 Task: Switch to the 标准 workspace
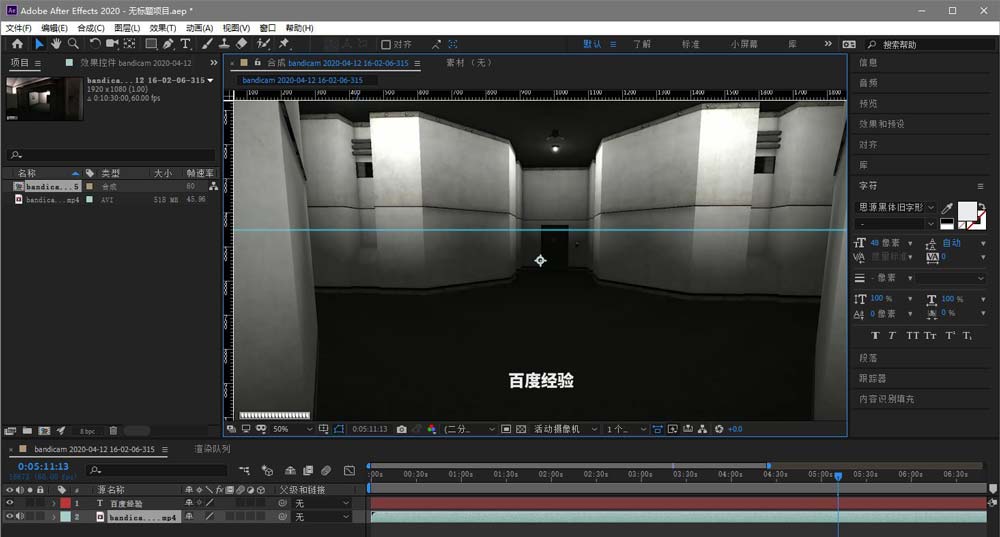691,44
